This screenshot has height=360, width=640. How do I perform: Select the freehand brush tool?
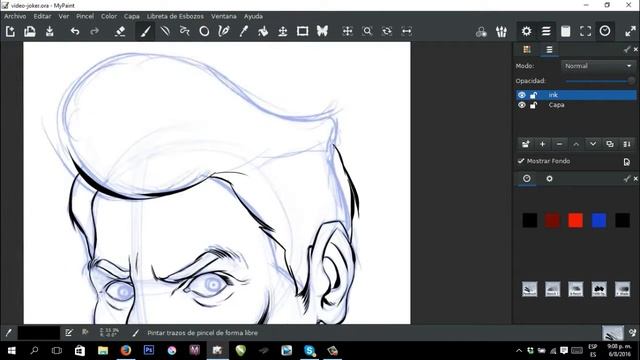click(145, 31)
